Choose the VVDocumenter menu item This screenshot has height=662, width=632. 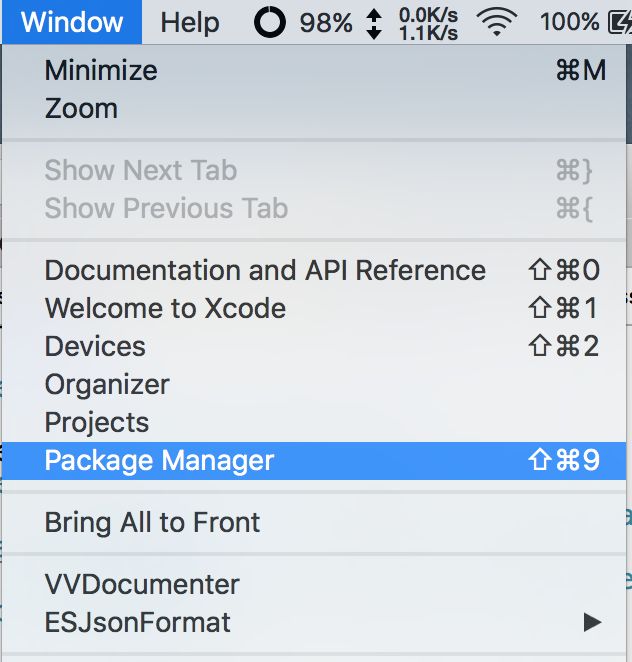click(314, 585)
